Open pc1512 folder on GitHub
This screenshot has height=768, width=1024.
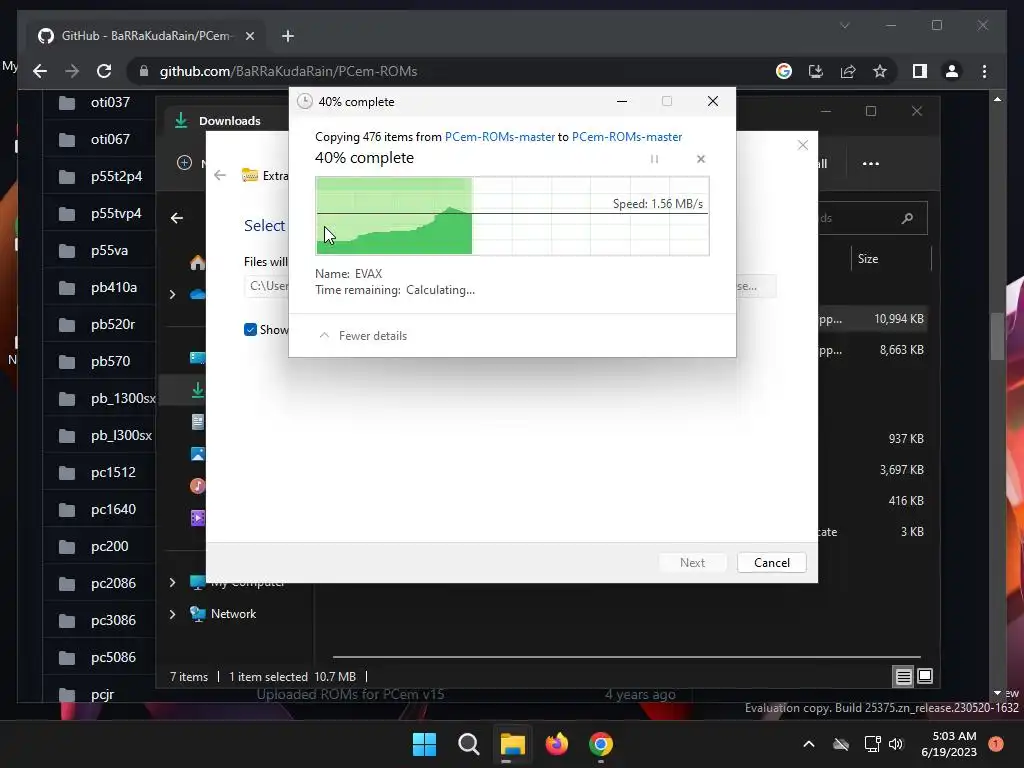[x=113, y=472]
